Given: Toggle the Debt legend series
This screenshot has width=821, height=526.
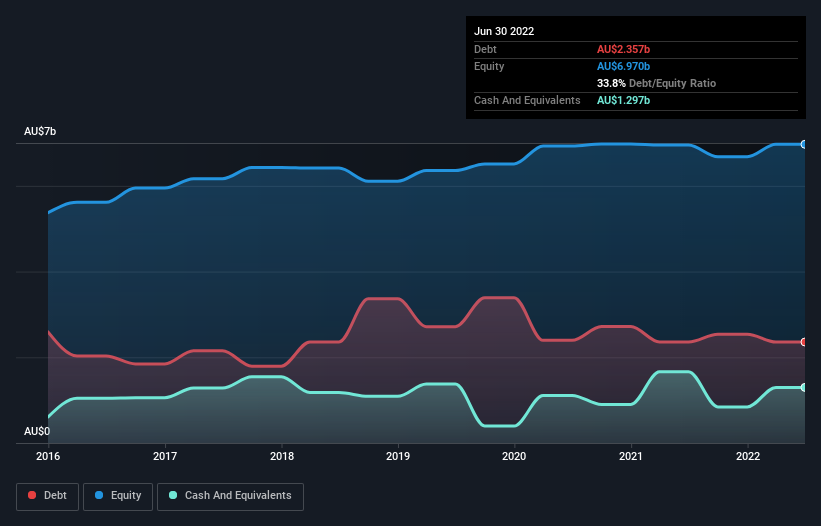Looking at the screenshot, I should click(48, 496).
